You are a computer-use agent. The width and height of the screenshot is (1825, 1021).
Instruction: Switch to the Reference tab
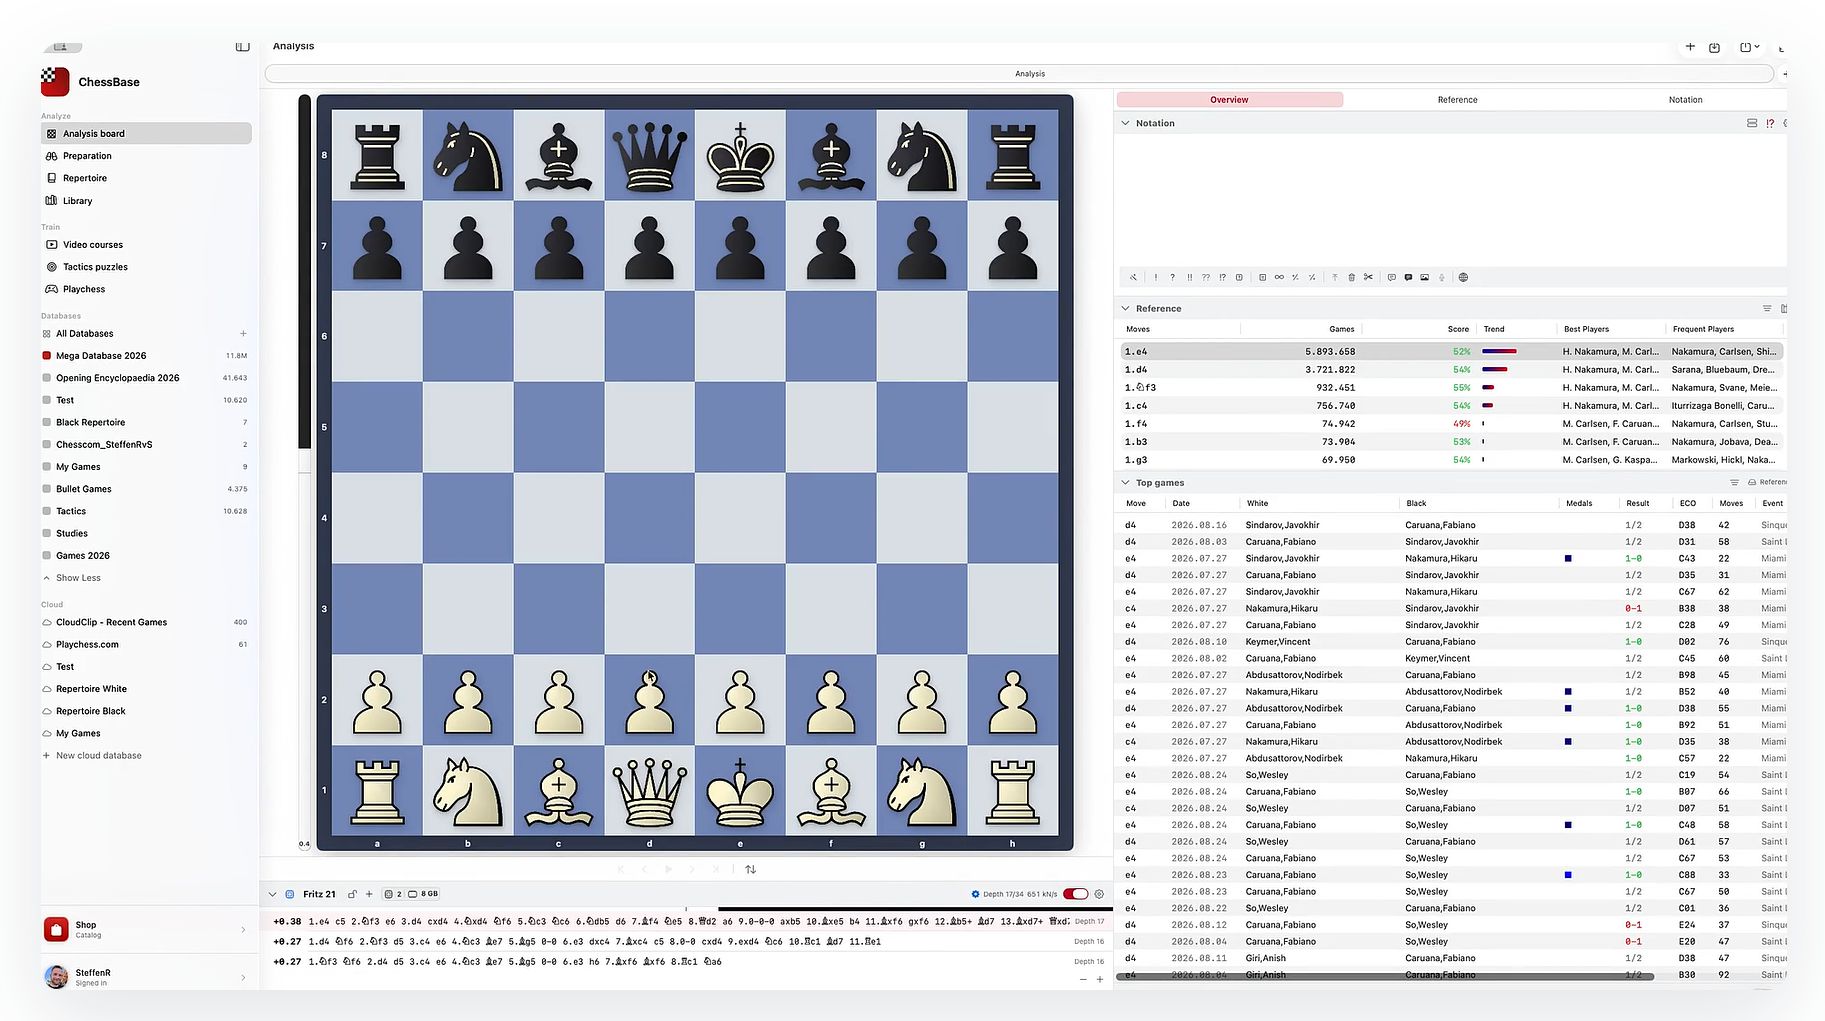tap(1457, 100)
